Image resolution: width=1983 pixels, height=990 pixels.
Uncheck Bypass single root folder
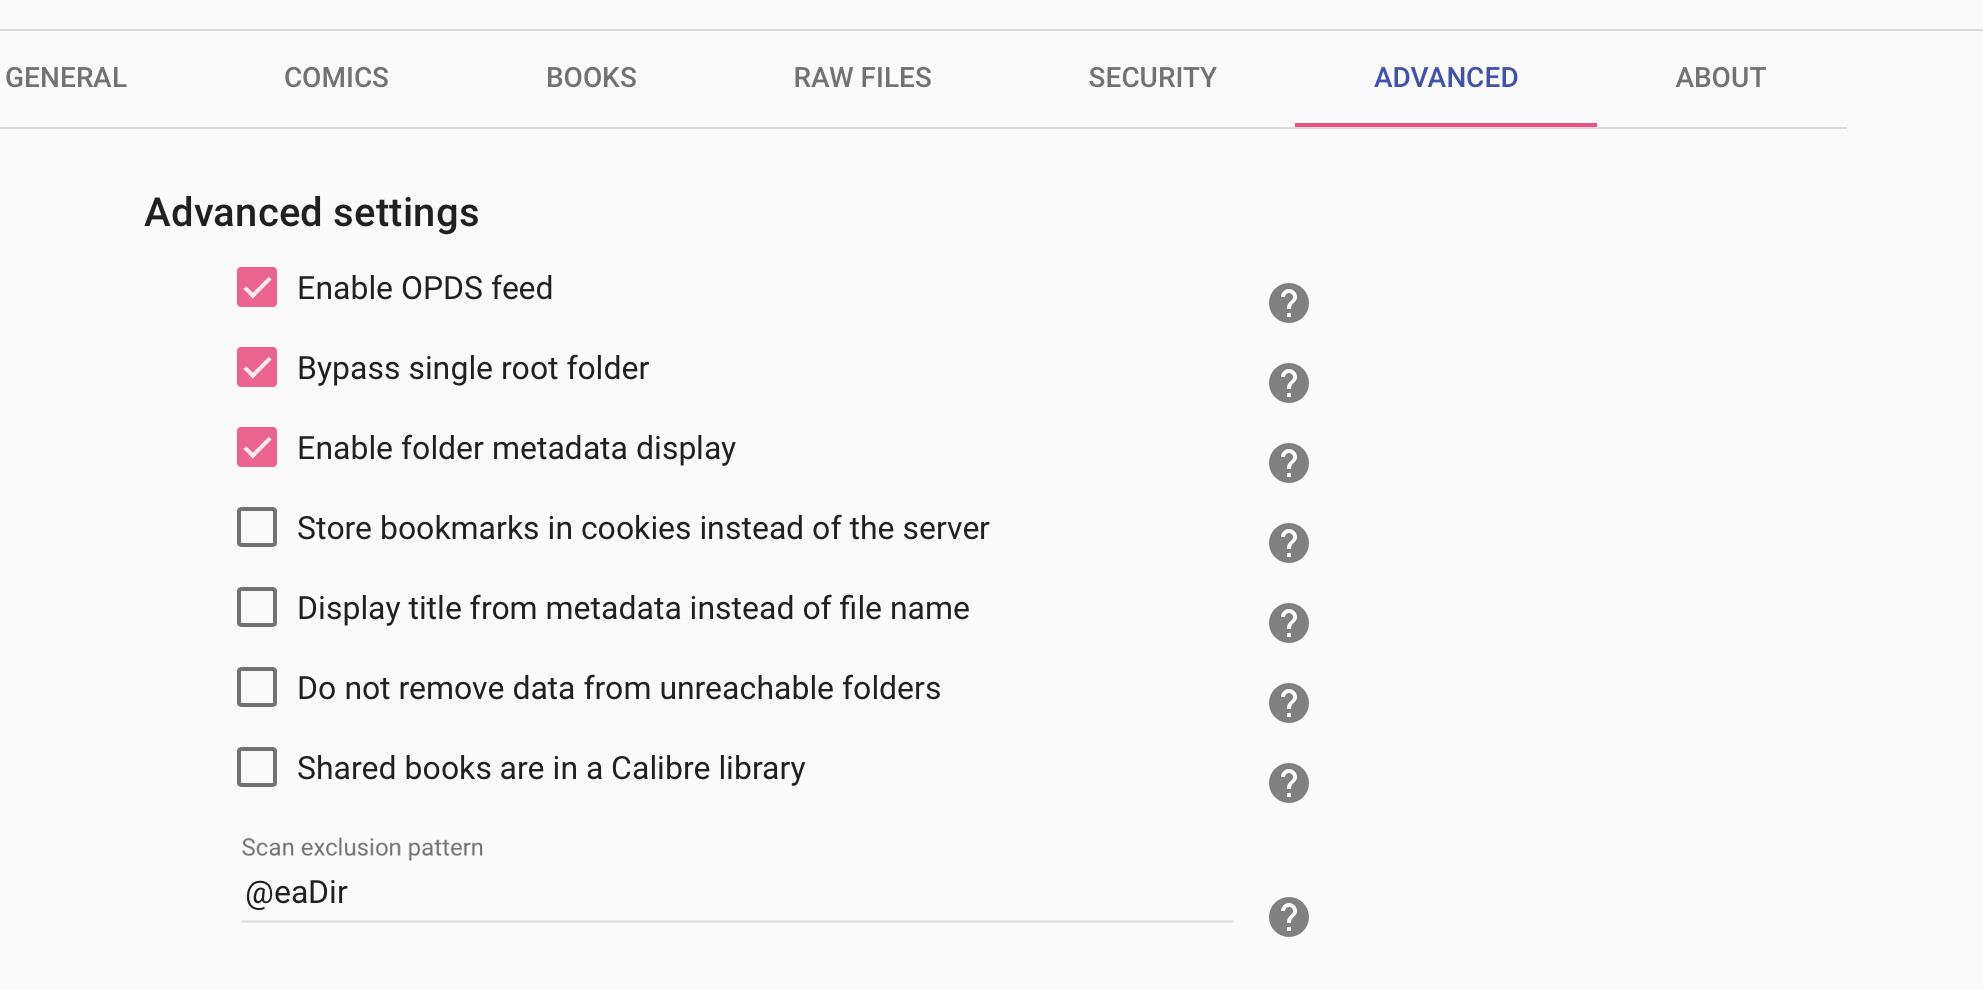(257, 368)
